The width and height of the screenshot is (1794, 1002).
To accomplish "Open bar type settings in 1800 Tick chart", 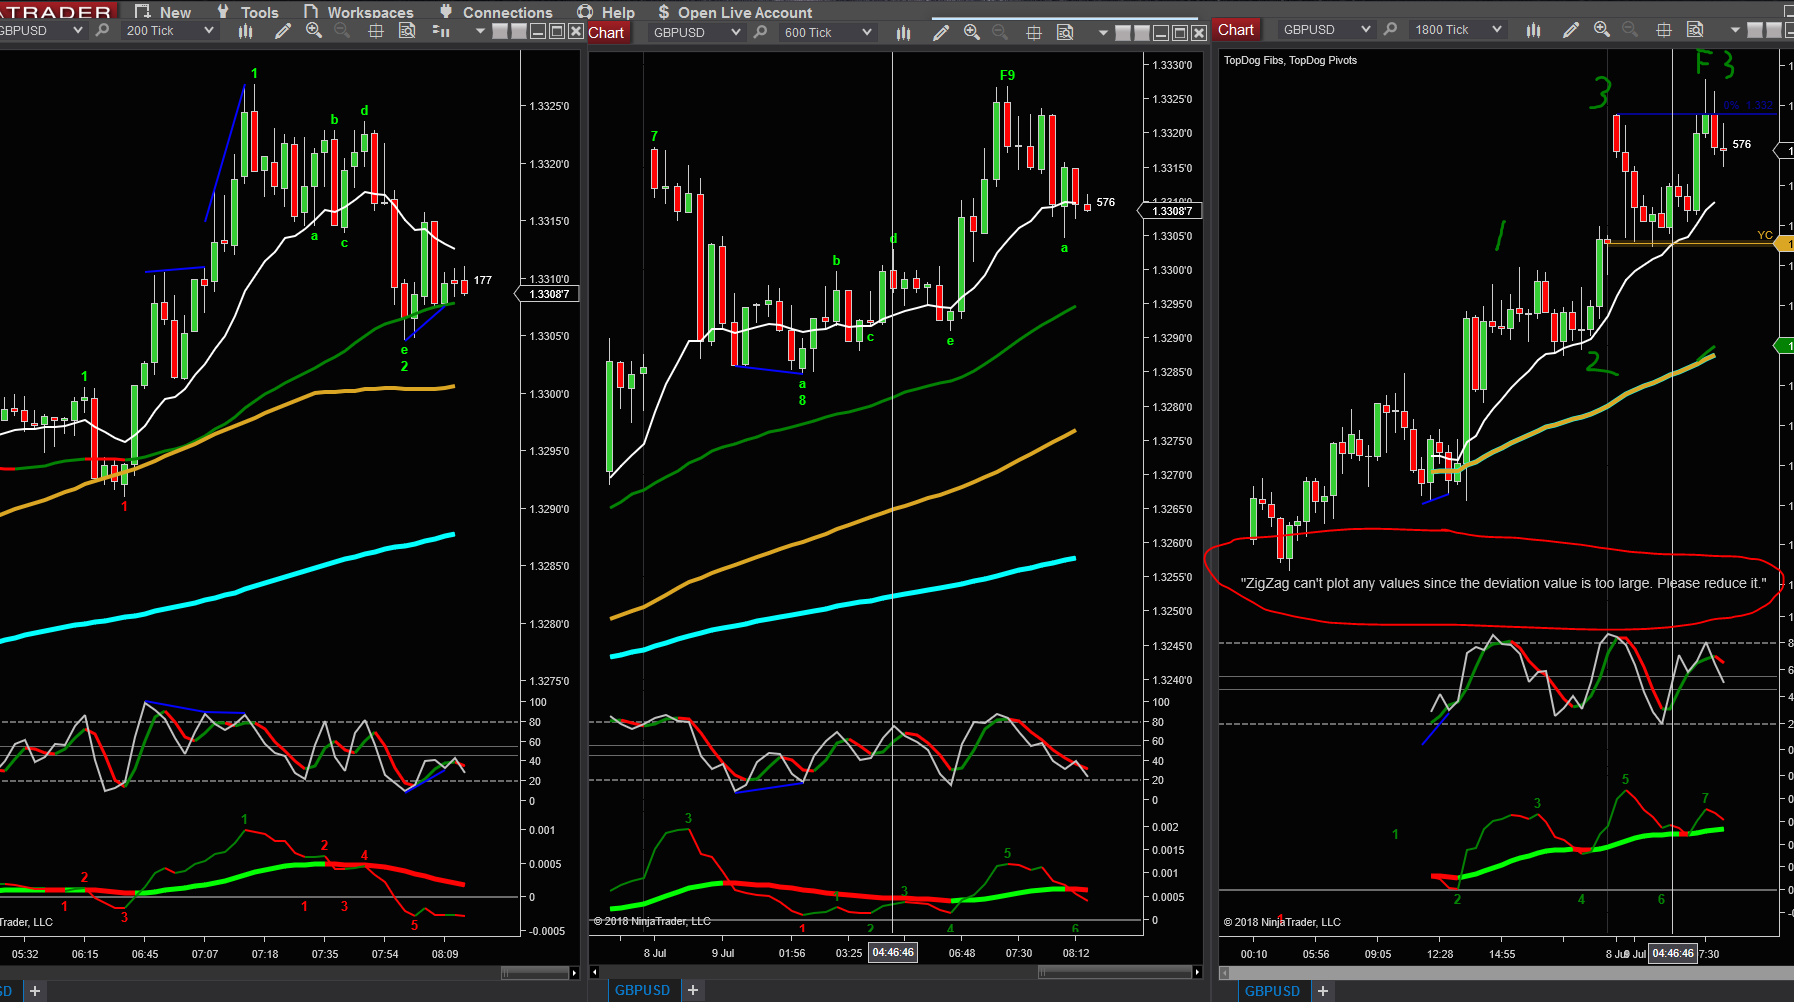I will pos(1534,30).
